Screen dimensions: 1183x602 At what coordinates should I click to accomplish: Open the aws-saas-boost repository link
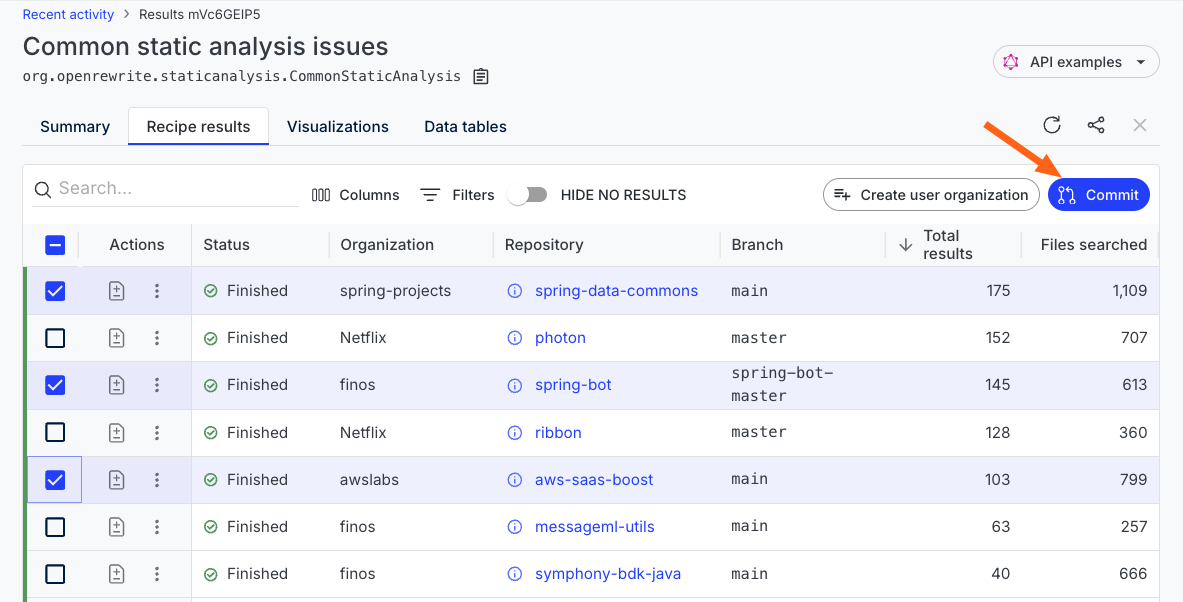point(595,480)
